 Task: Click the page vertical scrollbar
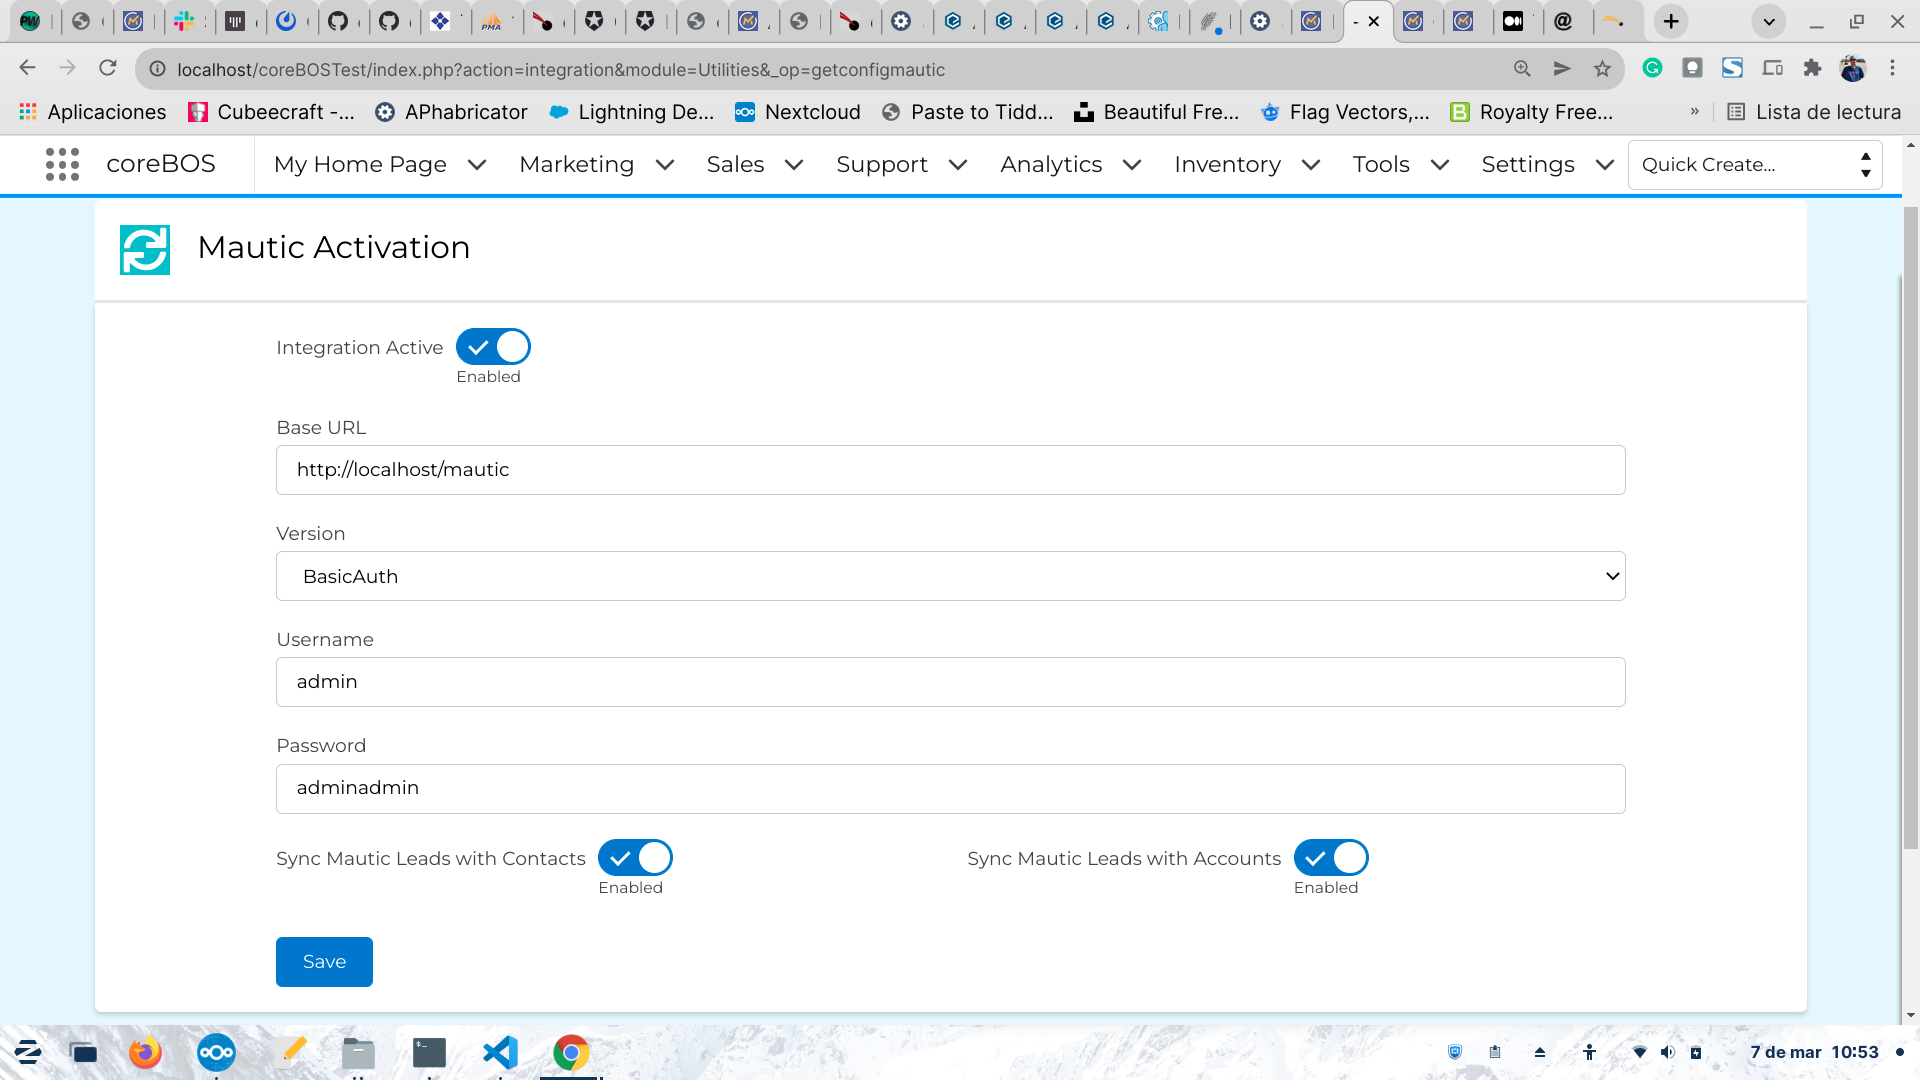(x=1910, y=528)
